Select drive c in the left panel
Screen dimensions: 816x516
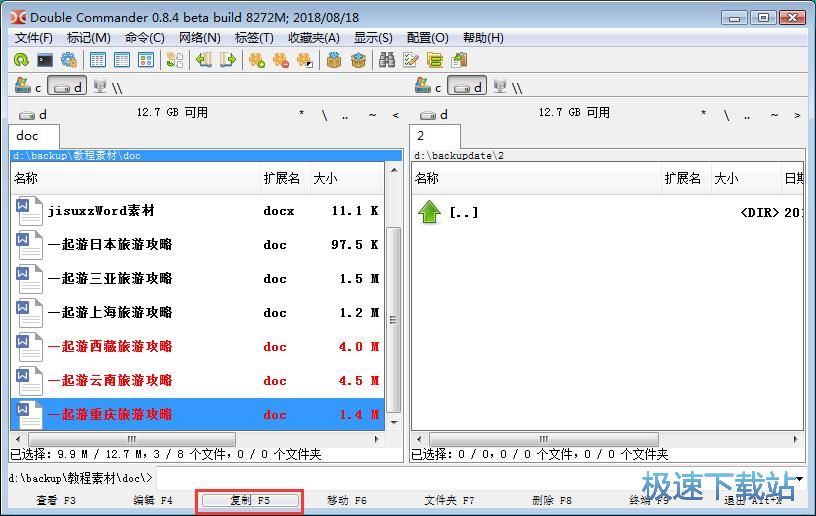(28, 86)
